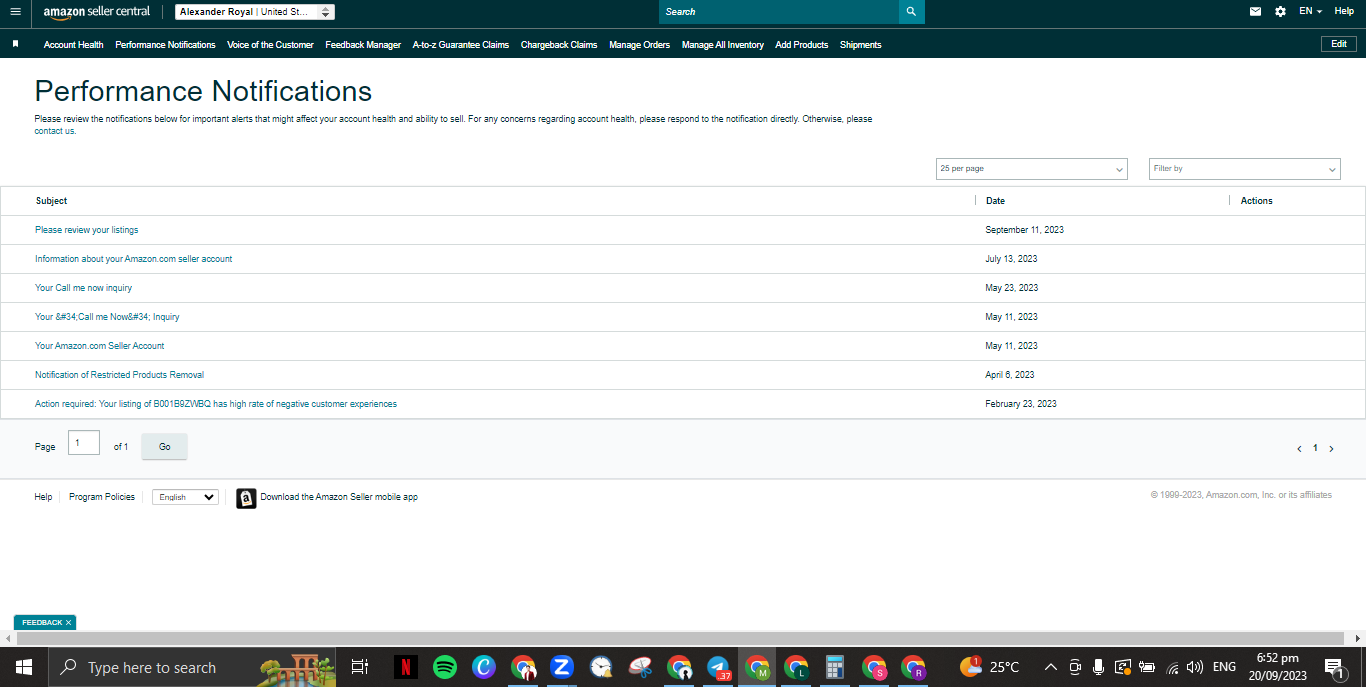Viewport: 1366px width, 687px height.
Task: Click the Amazon Seller Central logo
Action: coord(97,12)
